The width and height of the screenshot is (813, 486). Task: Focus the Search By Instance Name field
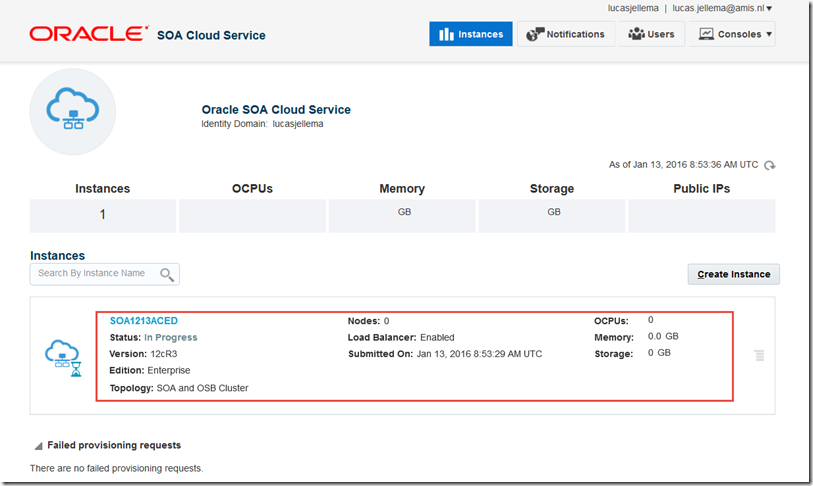pos(93,273)
